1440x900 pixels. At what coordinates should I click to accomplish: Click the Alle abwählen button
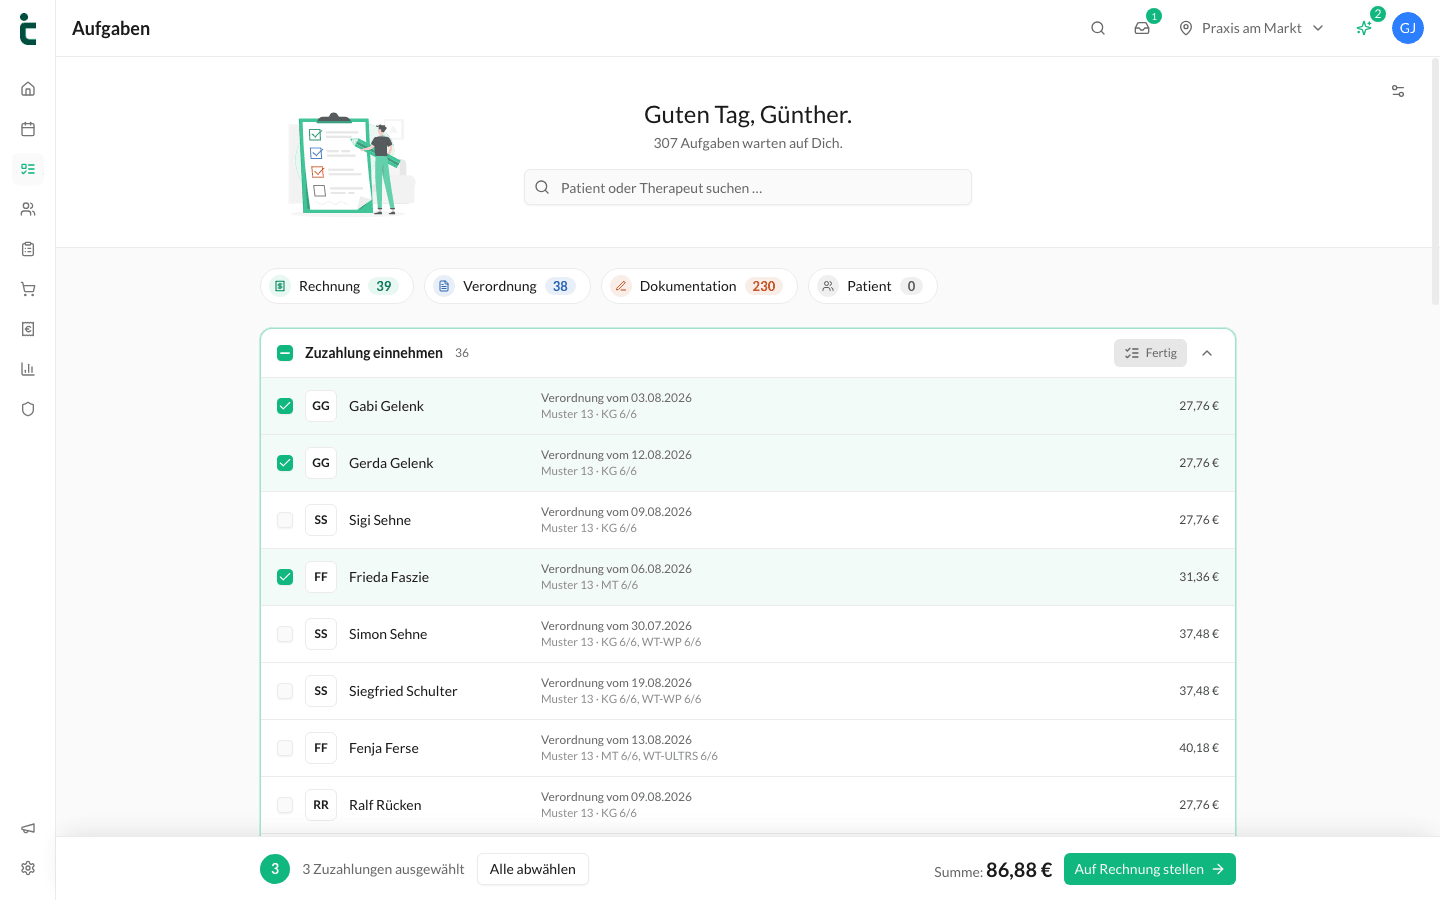coord(533,869)
